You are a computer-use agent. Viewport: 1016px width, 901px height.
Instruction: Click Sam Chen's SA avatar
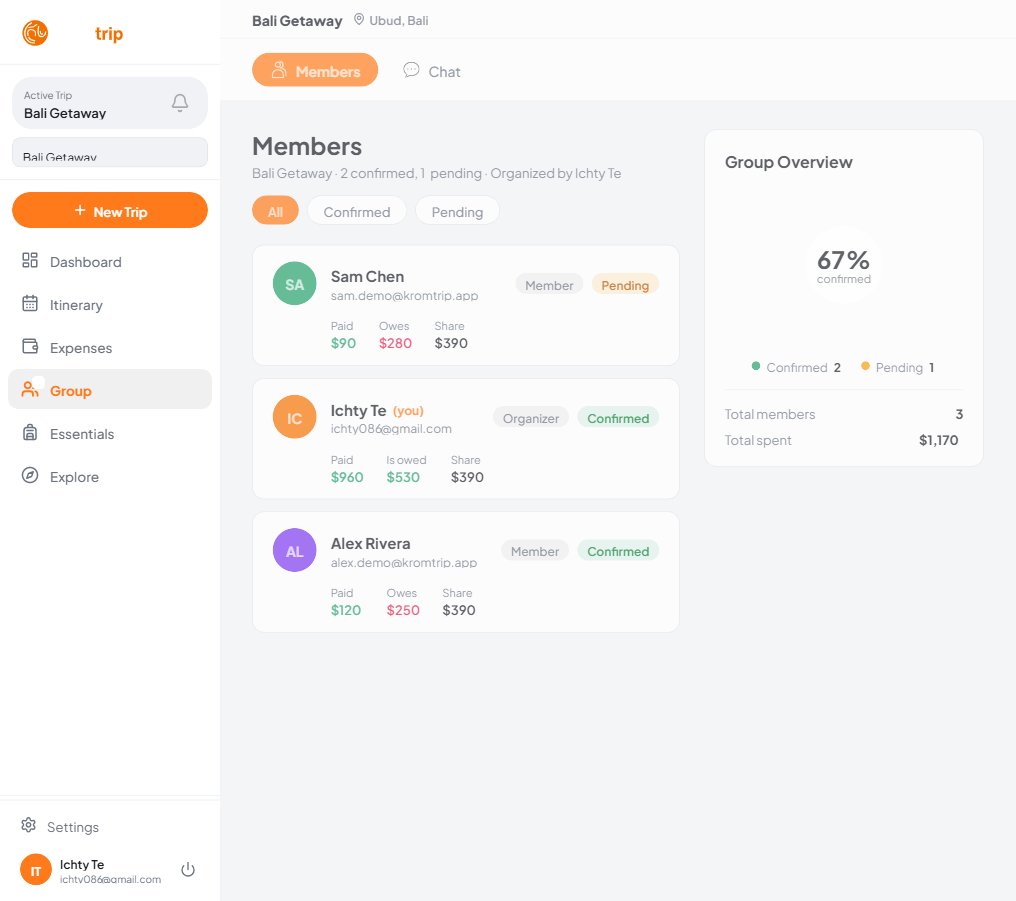point(294,283)
